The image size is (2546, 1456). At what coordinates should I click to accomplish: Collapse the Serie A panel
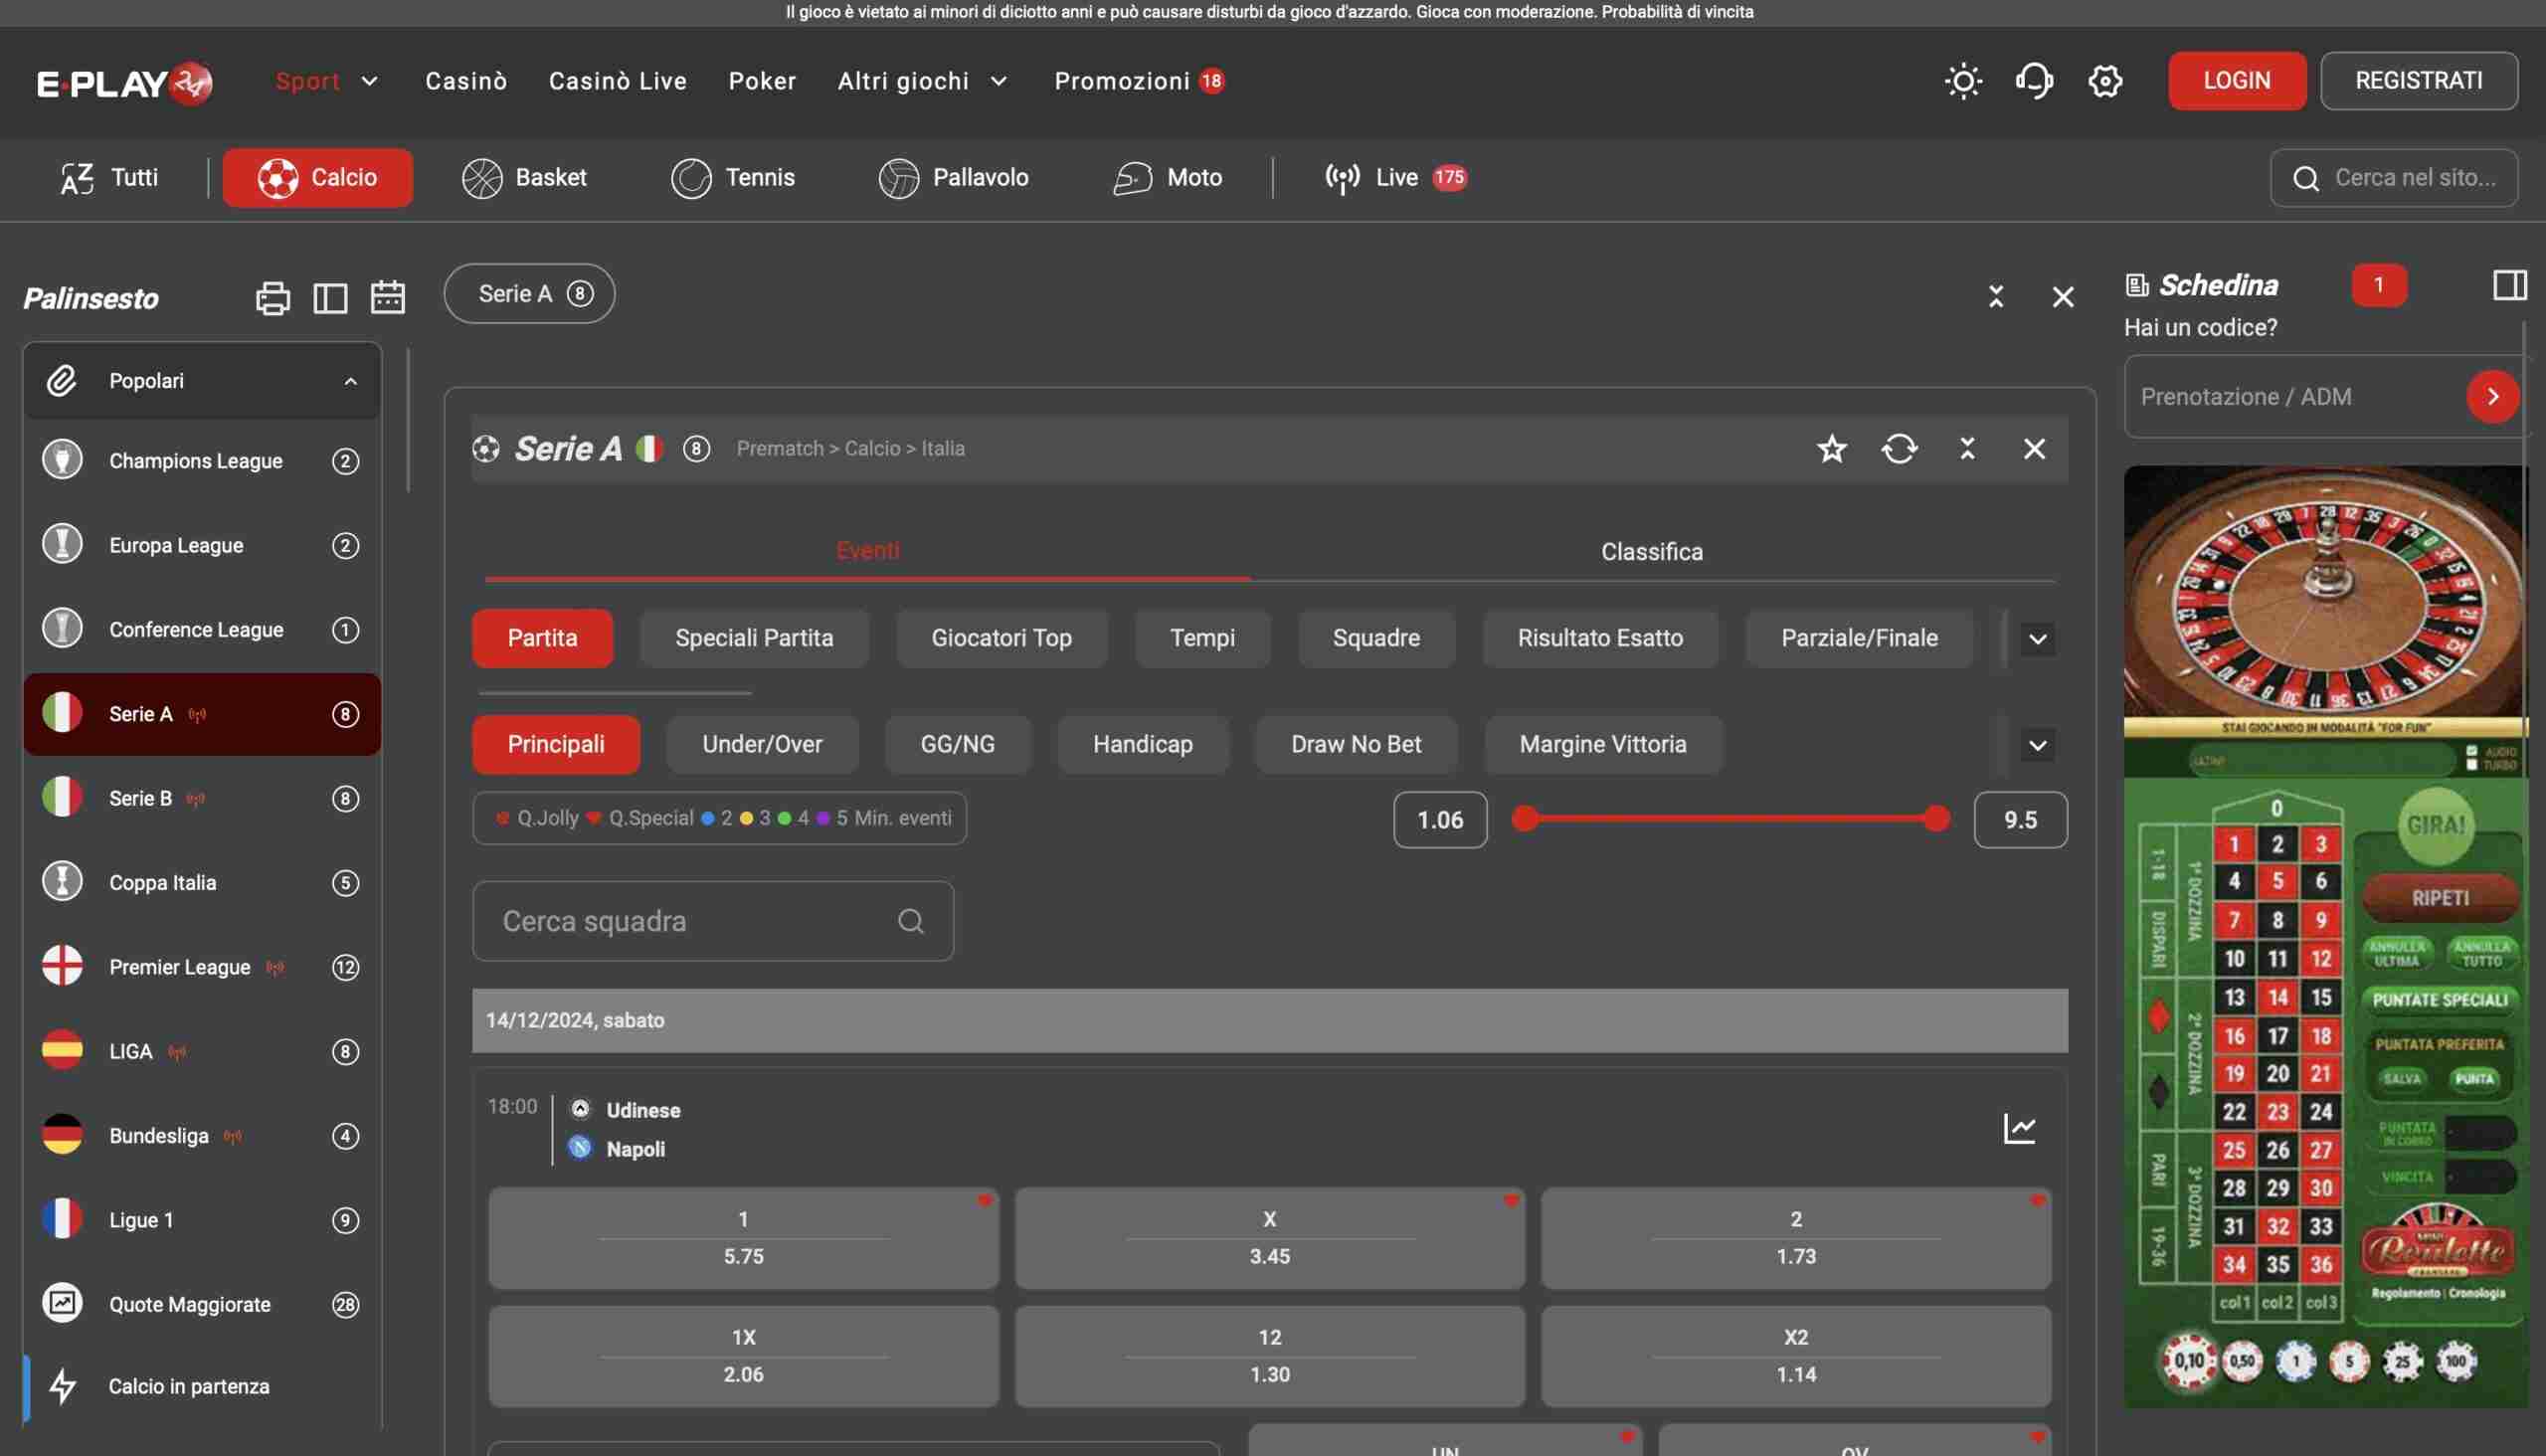(1967, 448)
